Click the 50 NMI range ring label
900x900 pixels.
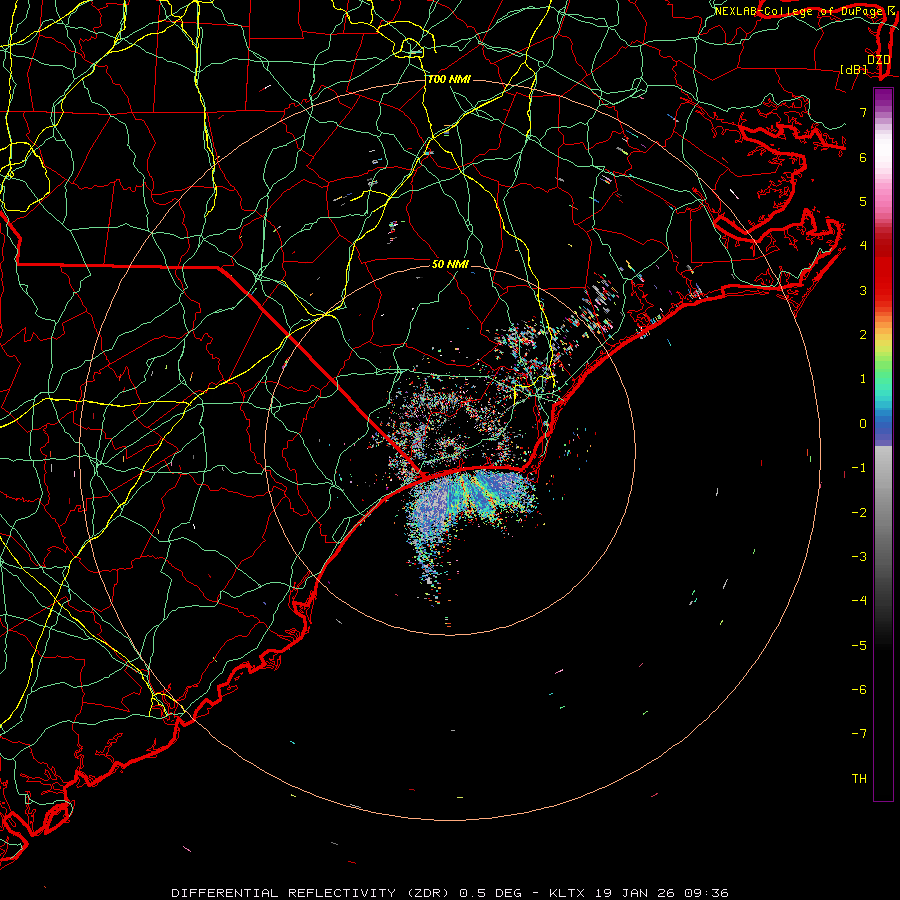(x=450, y=264)
